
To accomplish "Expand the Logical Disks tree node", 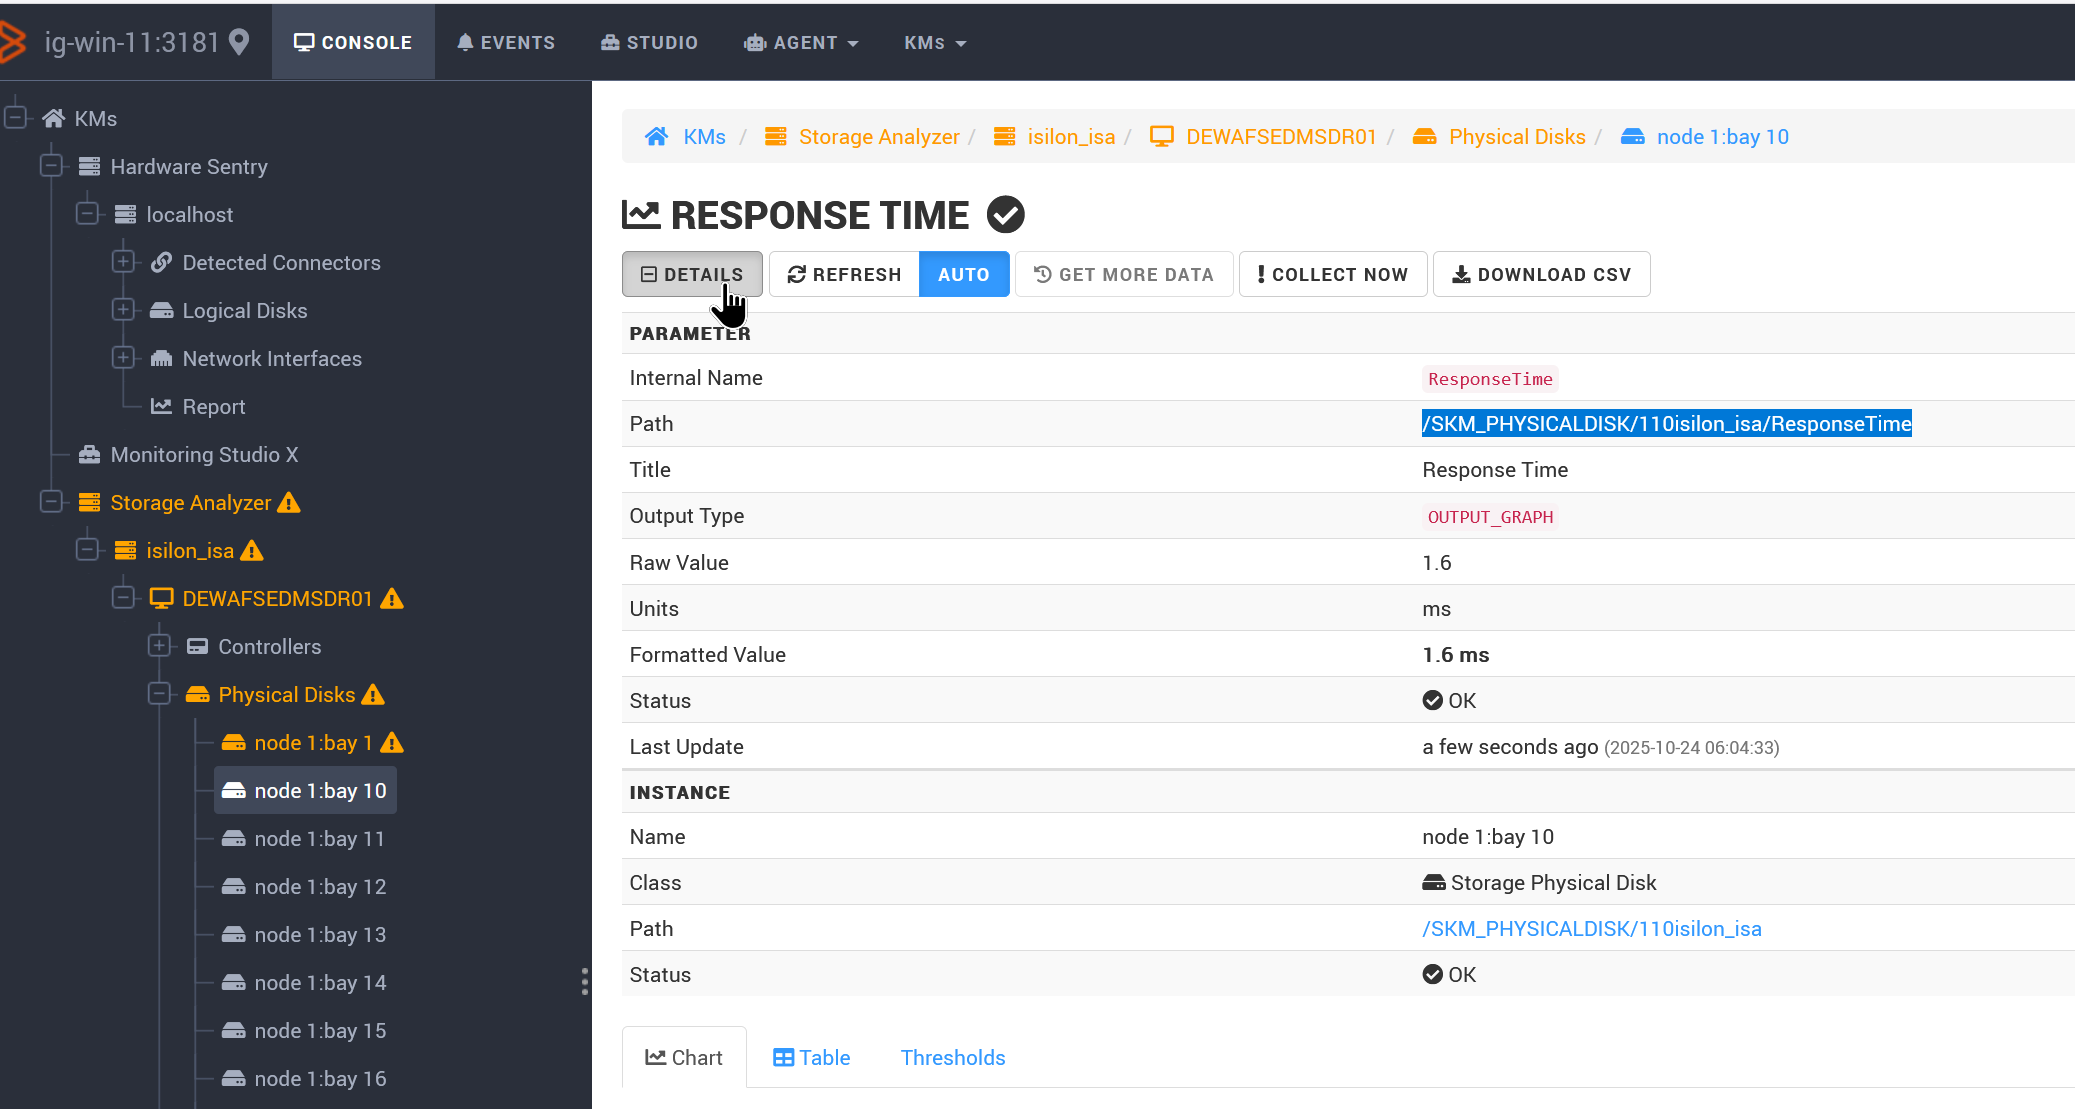I will pyautogui.click(x=123, y=310).
